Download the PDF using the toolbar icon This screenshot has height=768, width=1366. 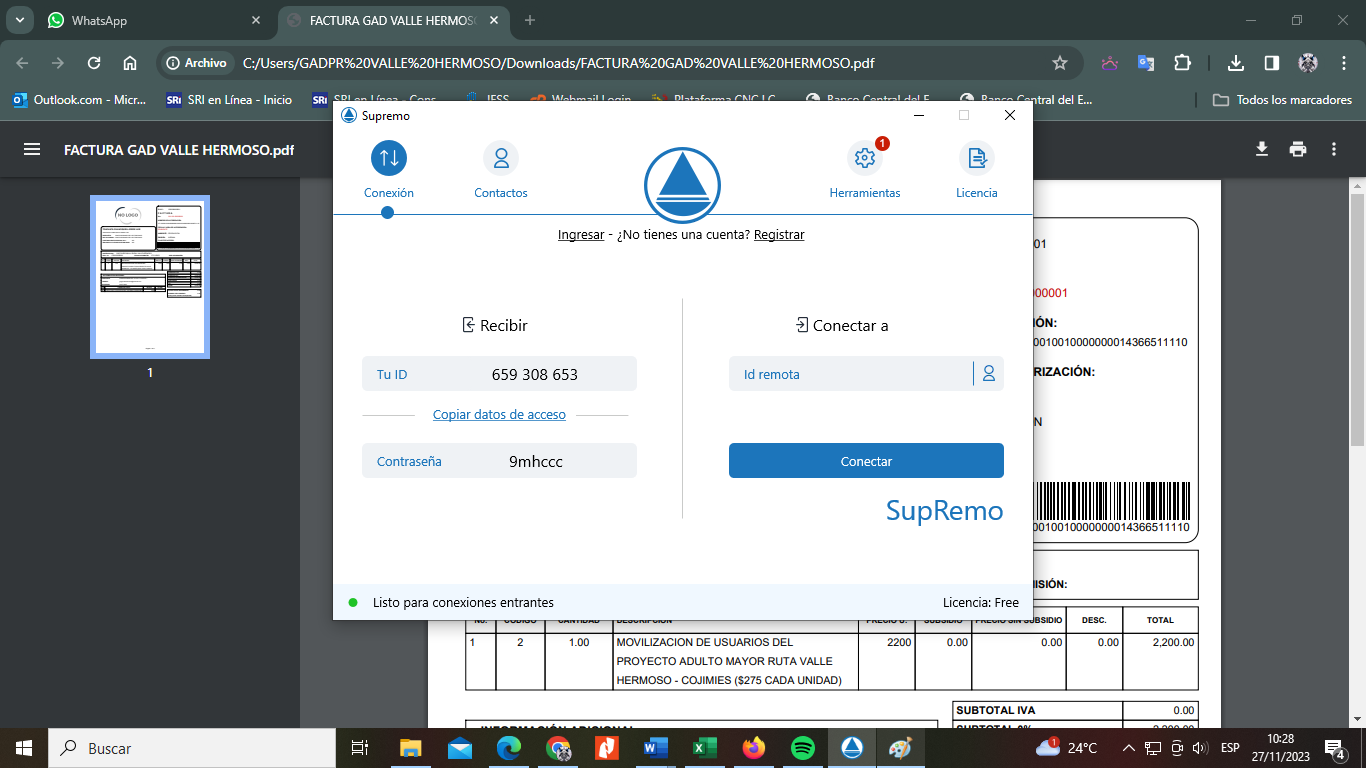(x=1262, y=150)
